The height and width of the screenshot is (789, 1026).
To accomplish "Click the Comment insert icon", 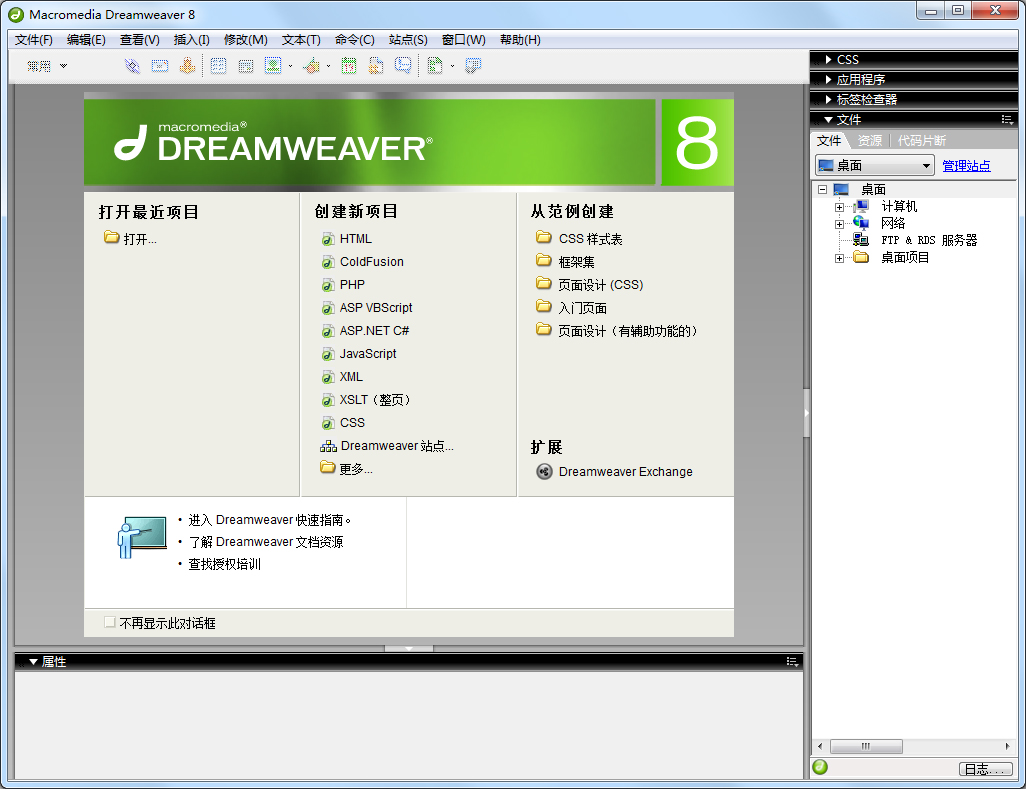I will [x=403, y=65].
